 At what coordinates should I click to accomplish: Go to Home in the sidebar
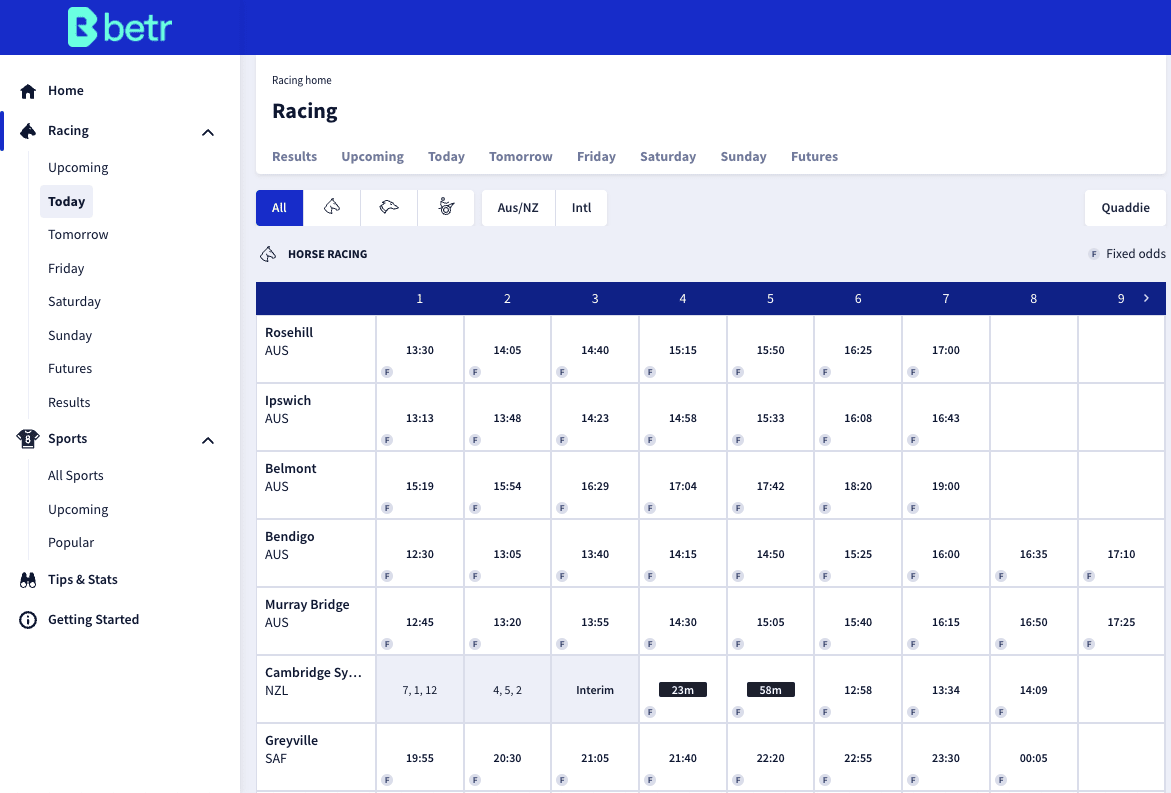[x=66, y=90]
